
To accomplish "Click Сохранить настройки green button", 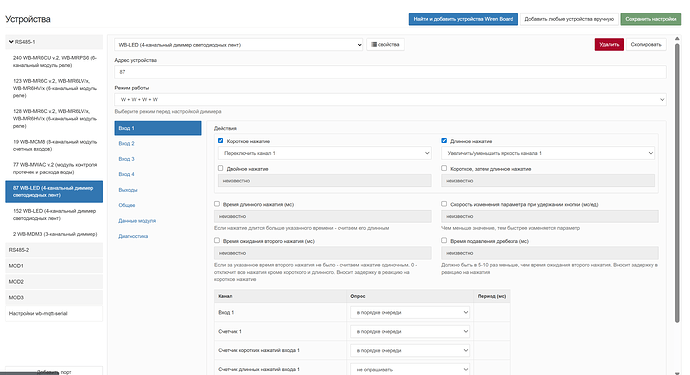I will tap(650, 19).
